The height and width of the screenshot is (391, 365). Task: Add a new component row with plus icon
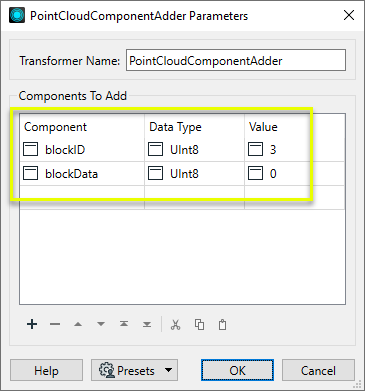click(32, 324)
